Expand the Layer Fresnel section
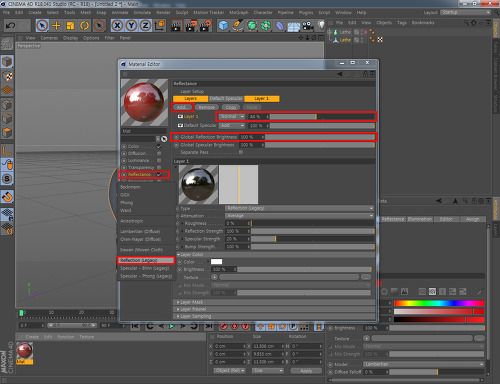 coord(193,309)
